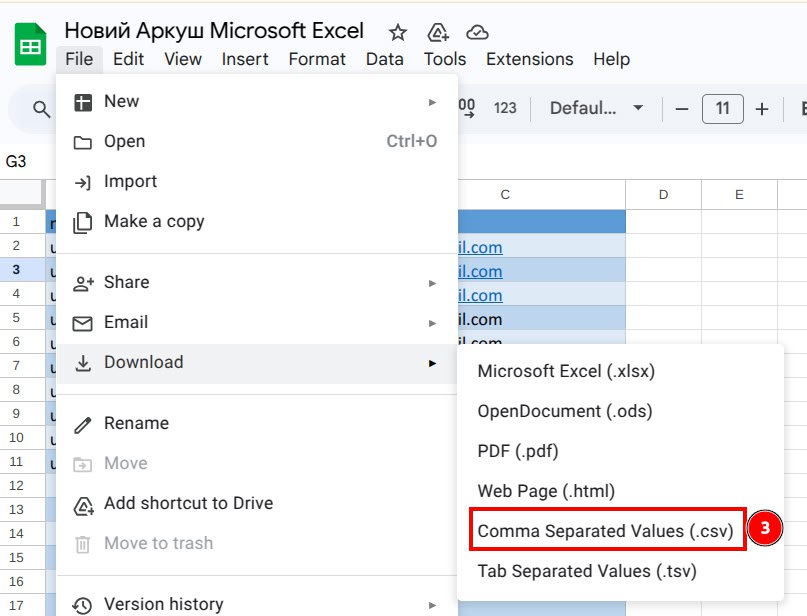
Task: Increase font size with the plus button
Action: point(762,109)
